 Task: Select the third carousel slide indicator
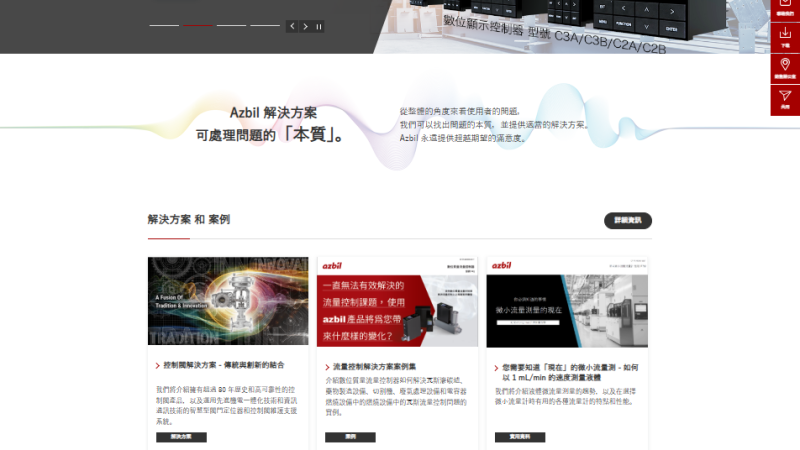[x=231, y=25]
